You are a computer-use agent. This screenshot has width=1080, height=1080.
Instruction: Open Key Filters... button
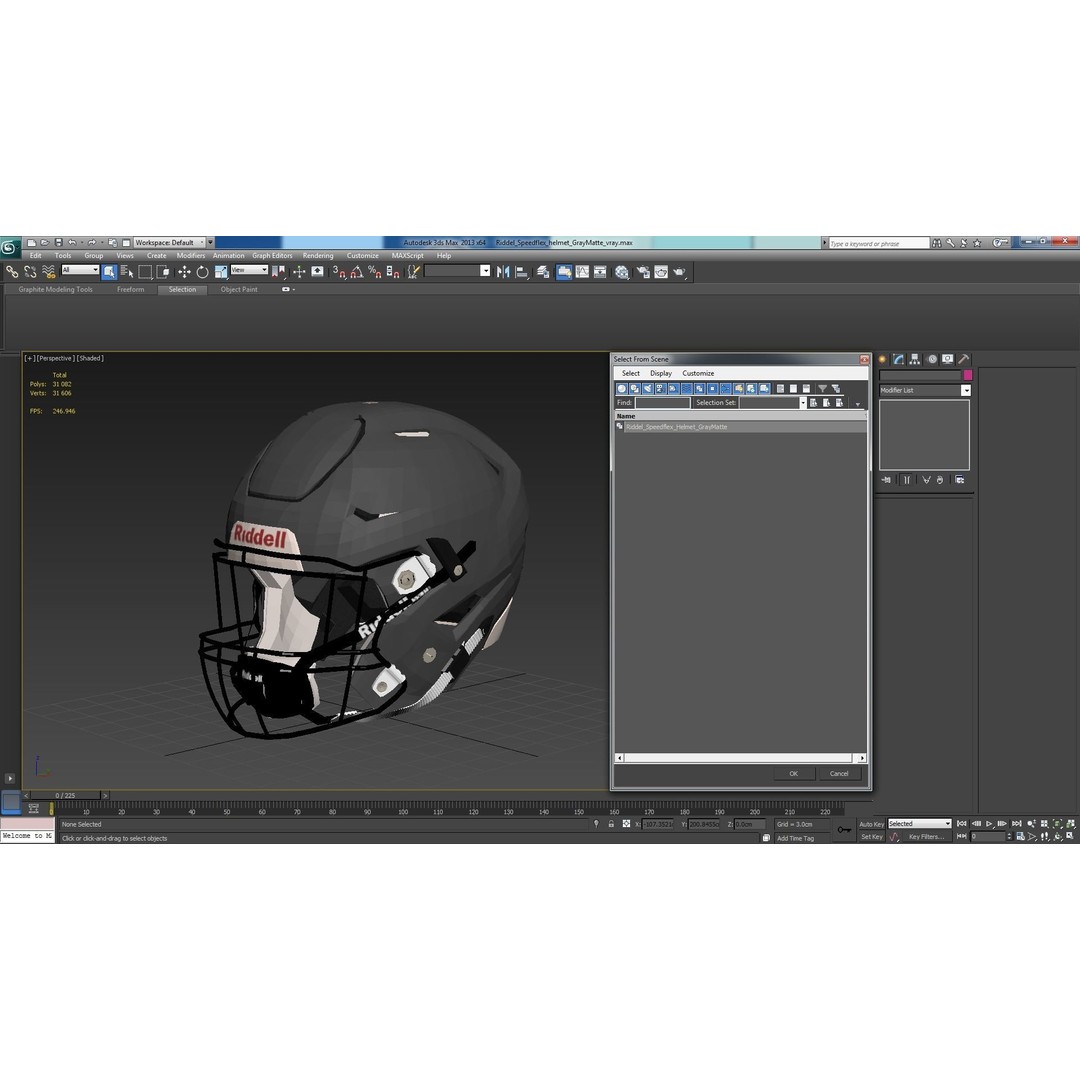coord(926,837)
